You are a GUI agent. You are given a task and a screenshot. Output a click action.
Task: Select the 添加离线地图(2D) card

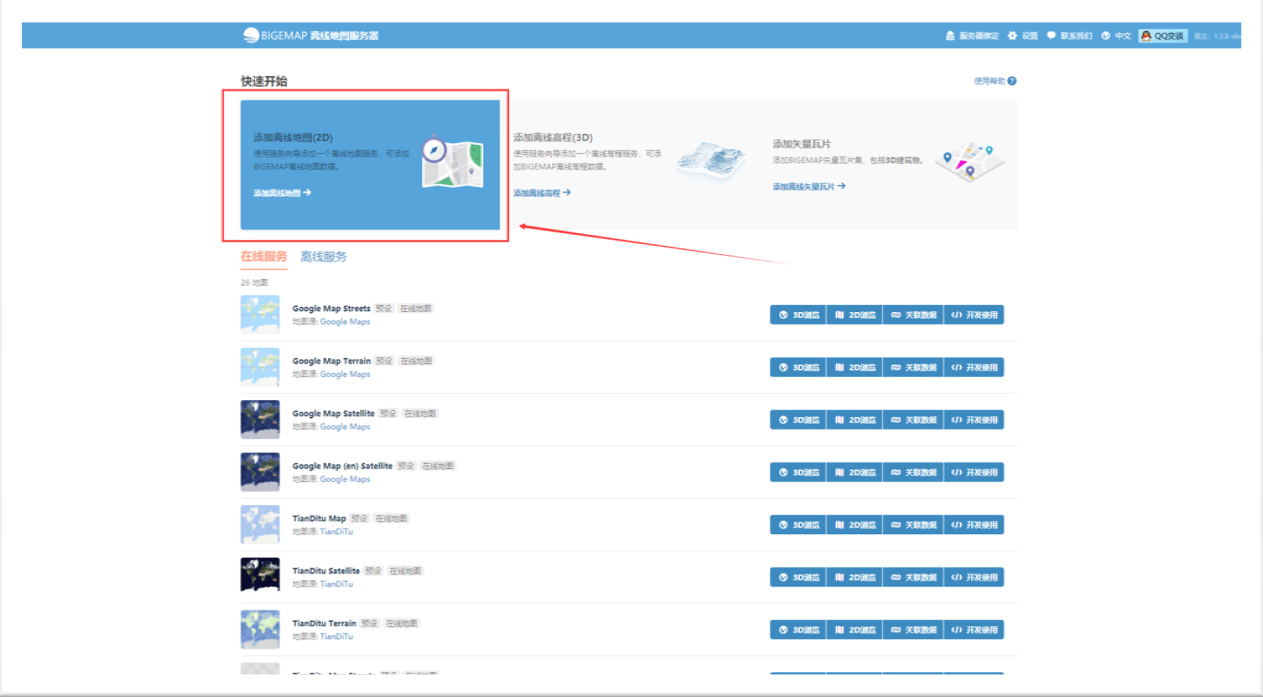tap(370, 165)
